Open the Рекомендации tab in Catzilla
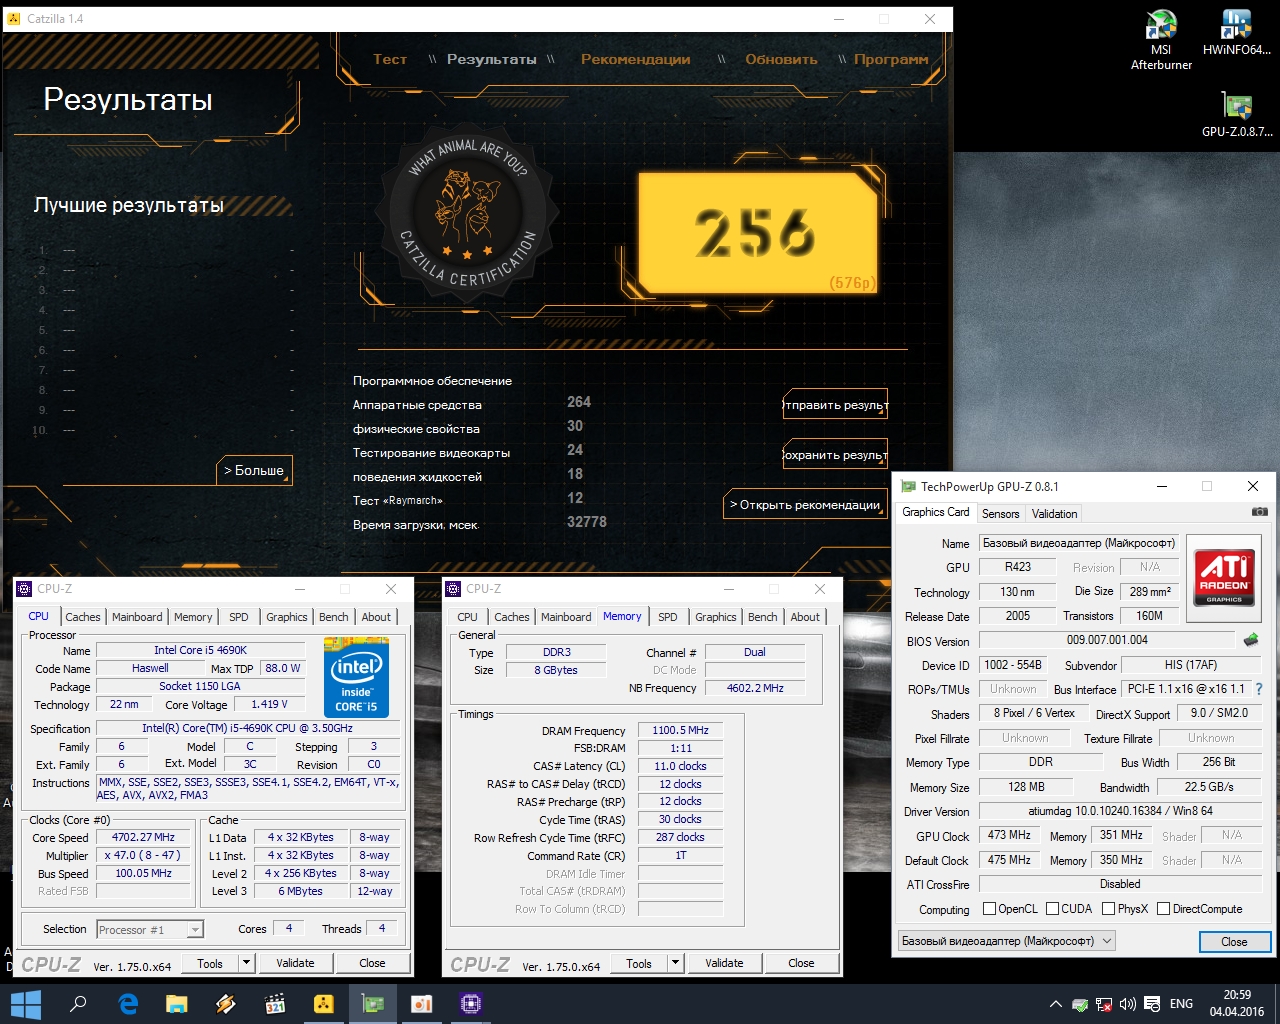Viewport: 1280px width, 1024px height. coord(635,59)
